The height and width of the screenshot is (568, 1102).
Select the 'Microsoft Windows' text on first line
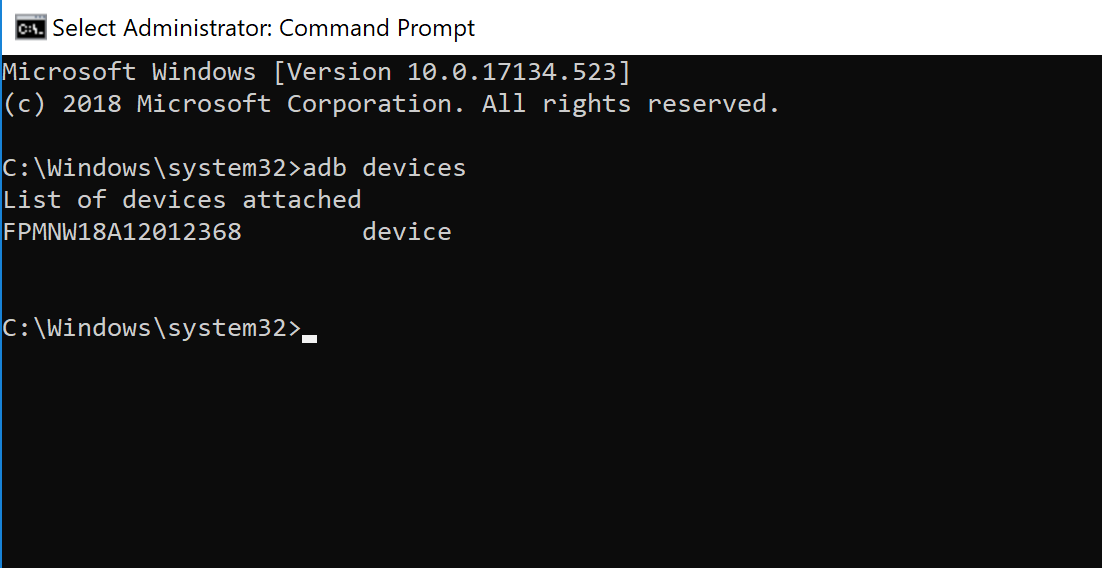click(129, 72)
